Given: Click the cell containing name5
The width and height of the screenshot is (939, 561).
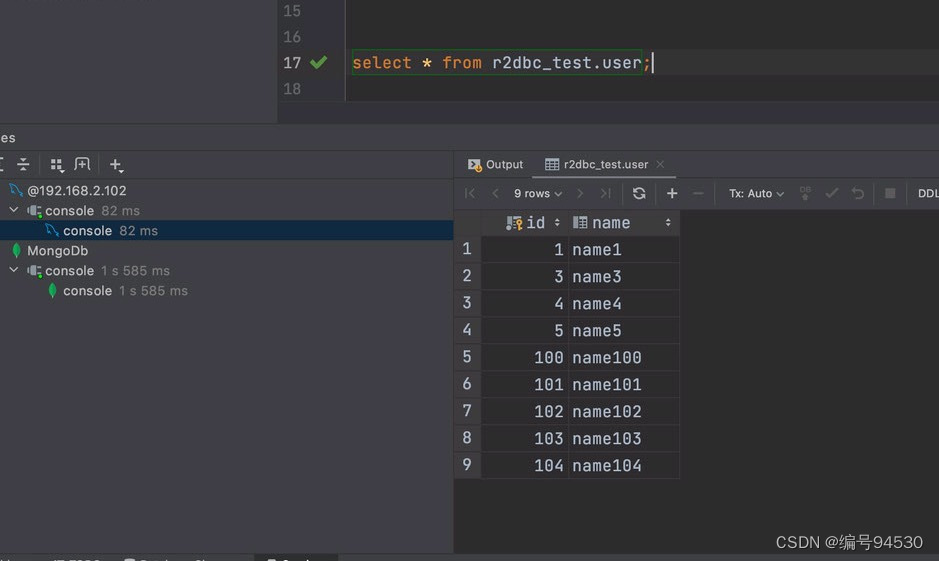Looking at the screenshot, I should pyautogui.click(x=623, y=330).
